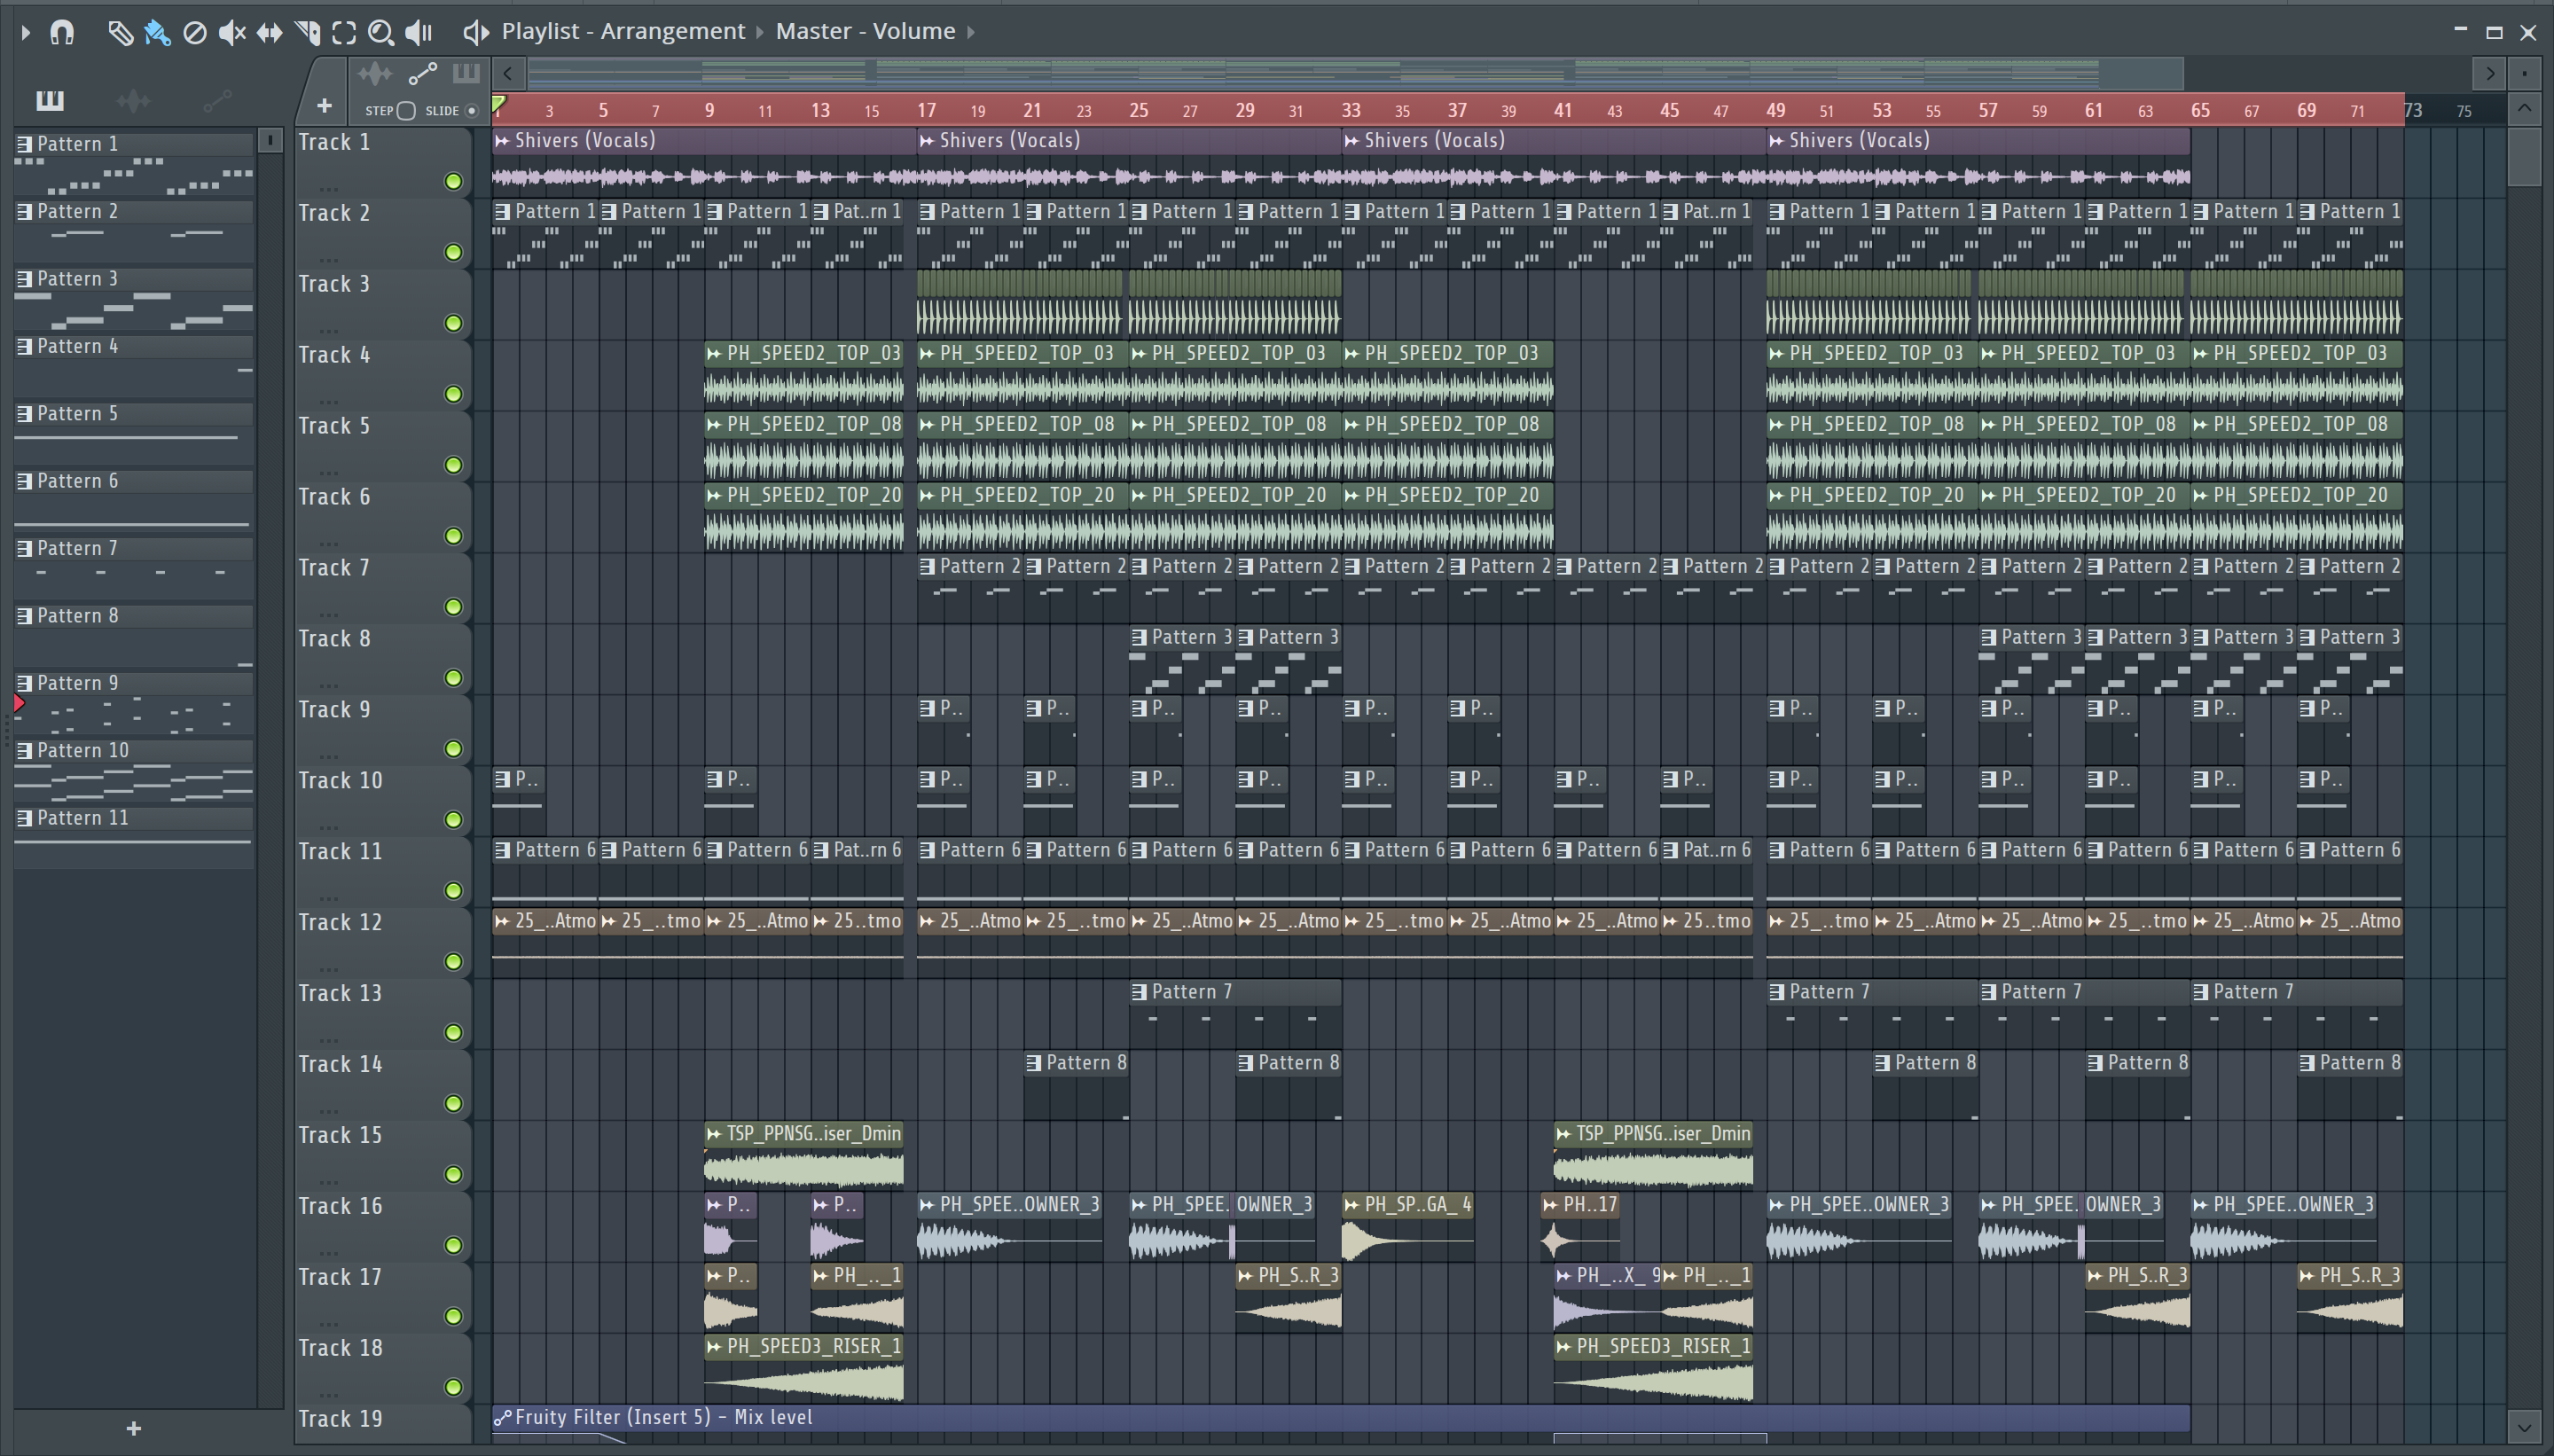The image size is (2554, 1456).
Task: Select first PH_SPEED2_TOP_03 clip on Track 4
Action: point(804,376)
